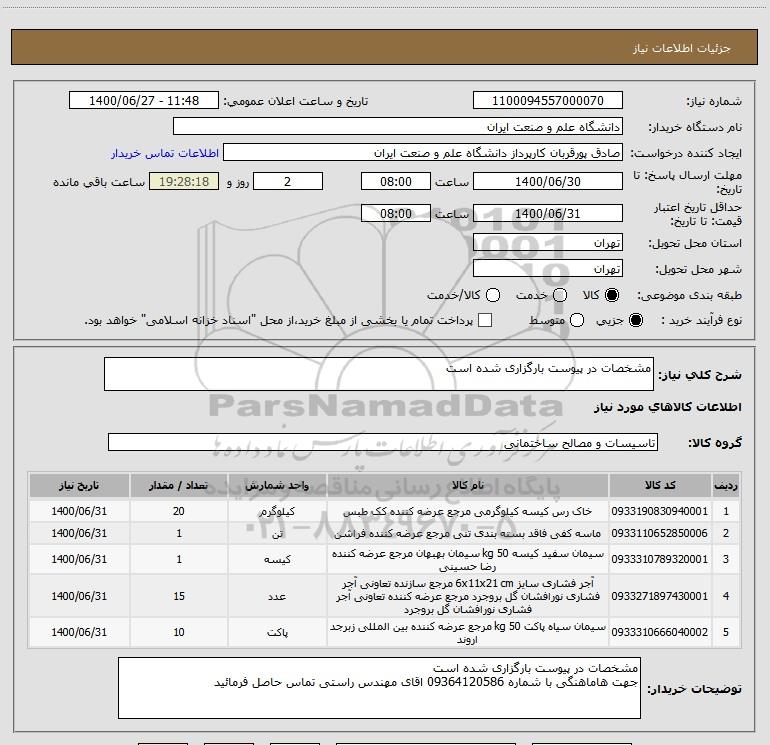Select product code 0933310666040002
Viewport: 770px width, 745px height.
pos(660,632)
